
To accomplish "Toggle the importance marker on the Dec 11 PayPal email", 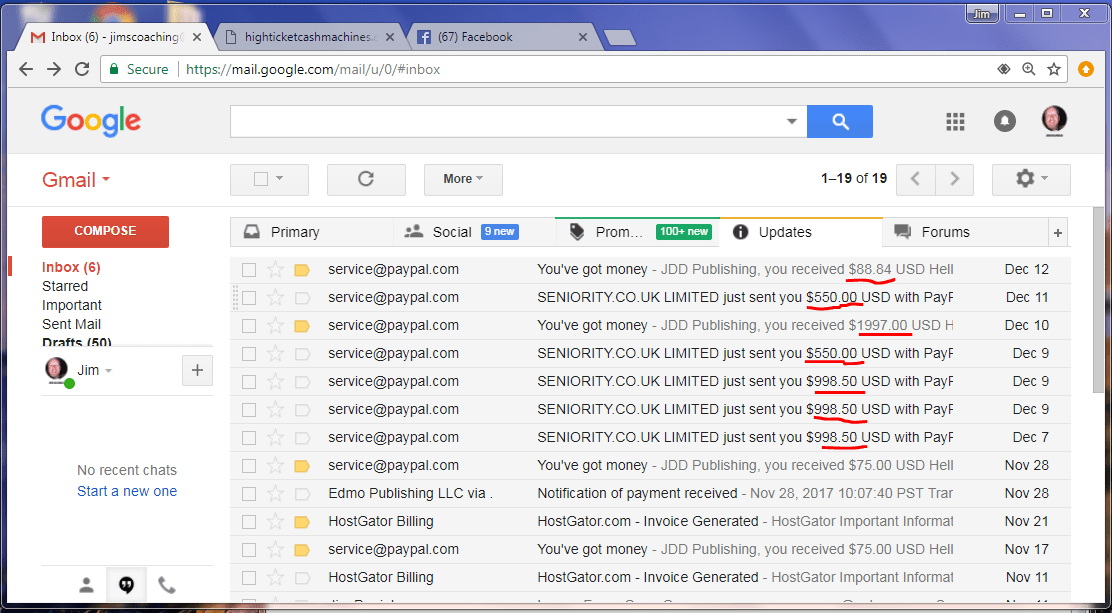I will coord(302,298).
